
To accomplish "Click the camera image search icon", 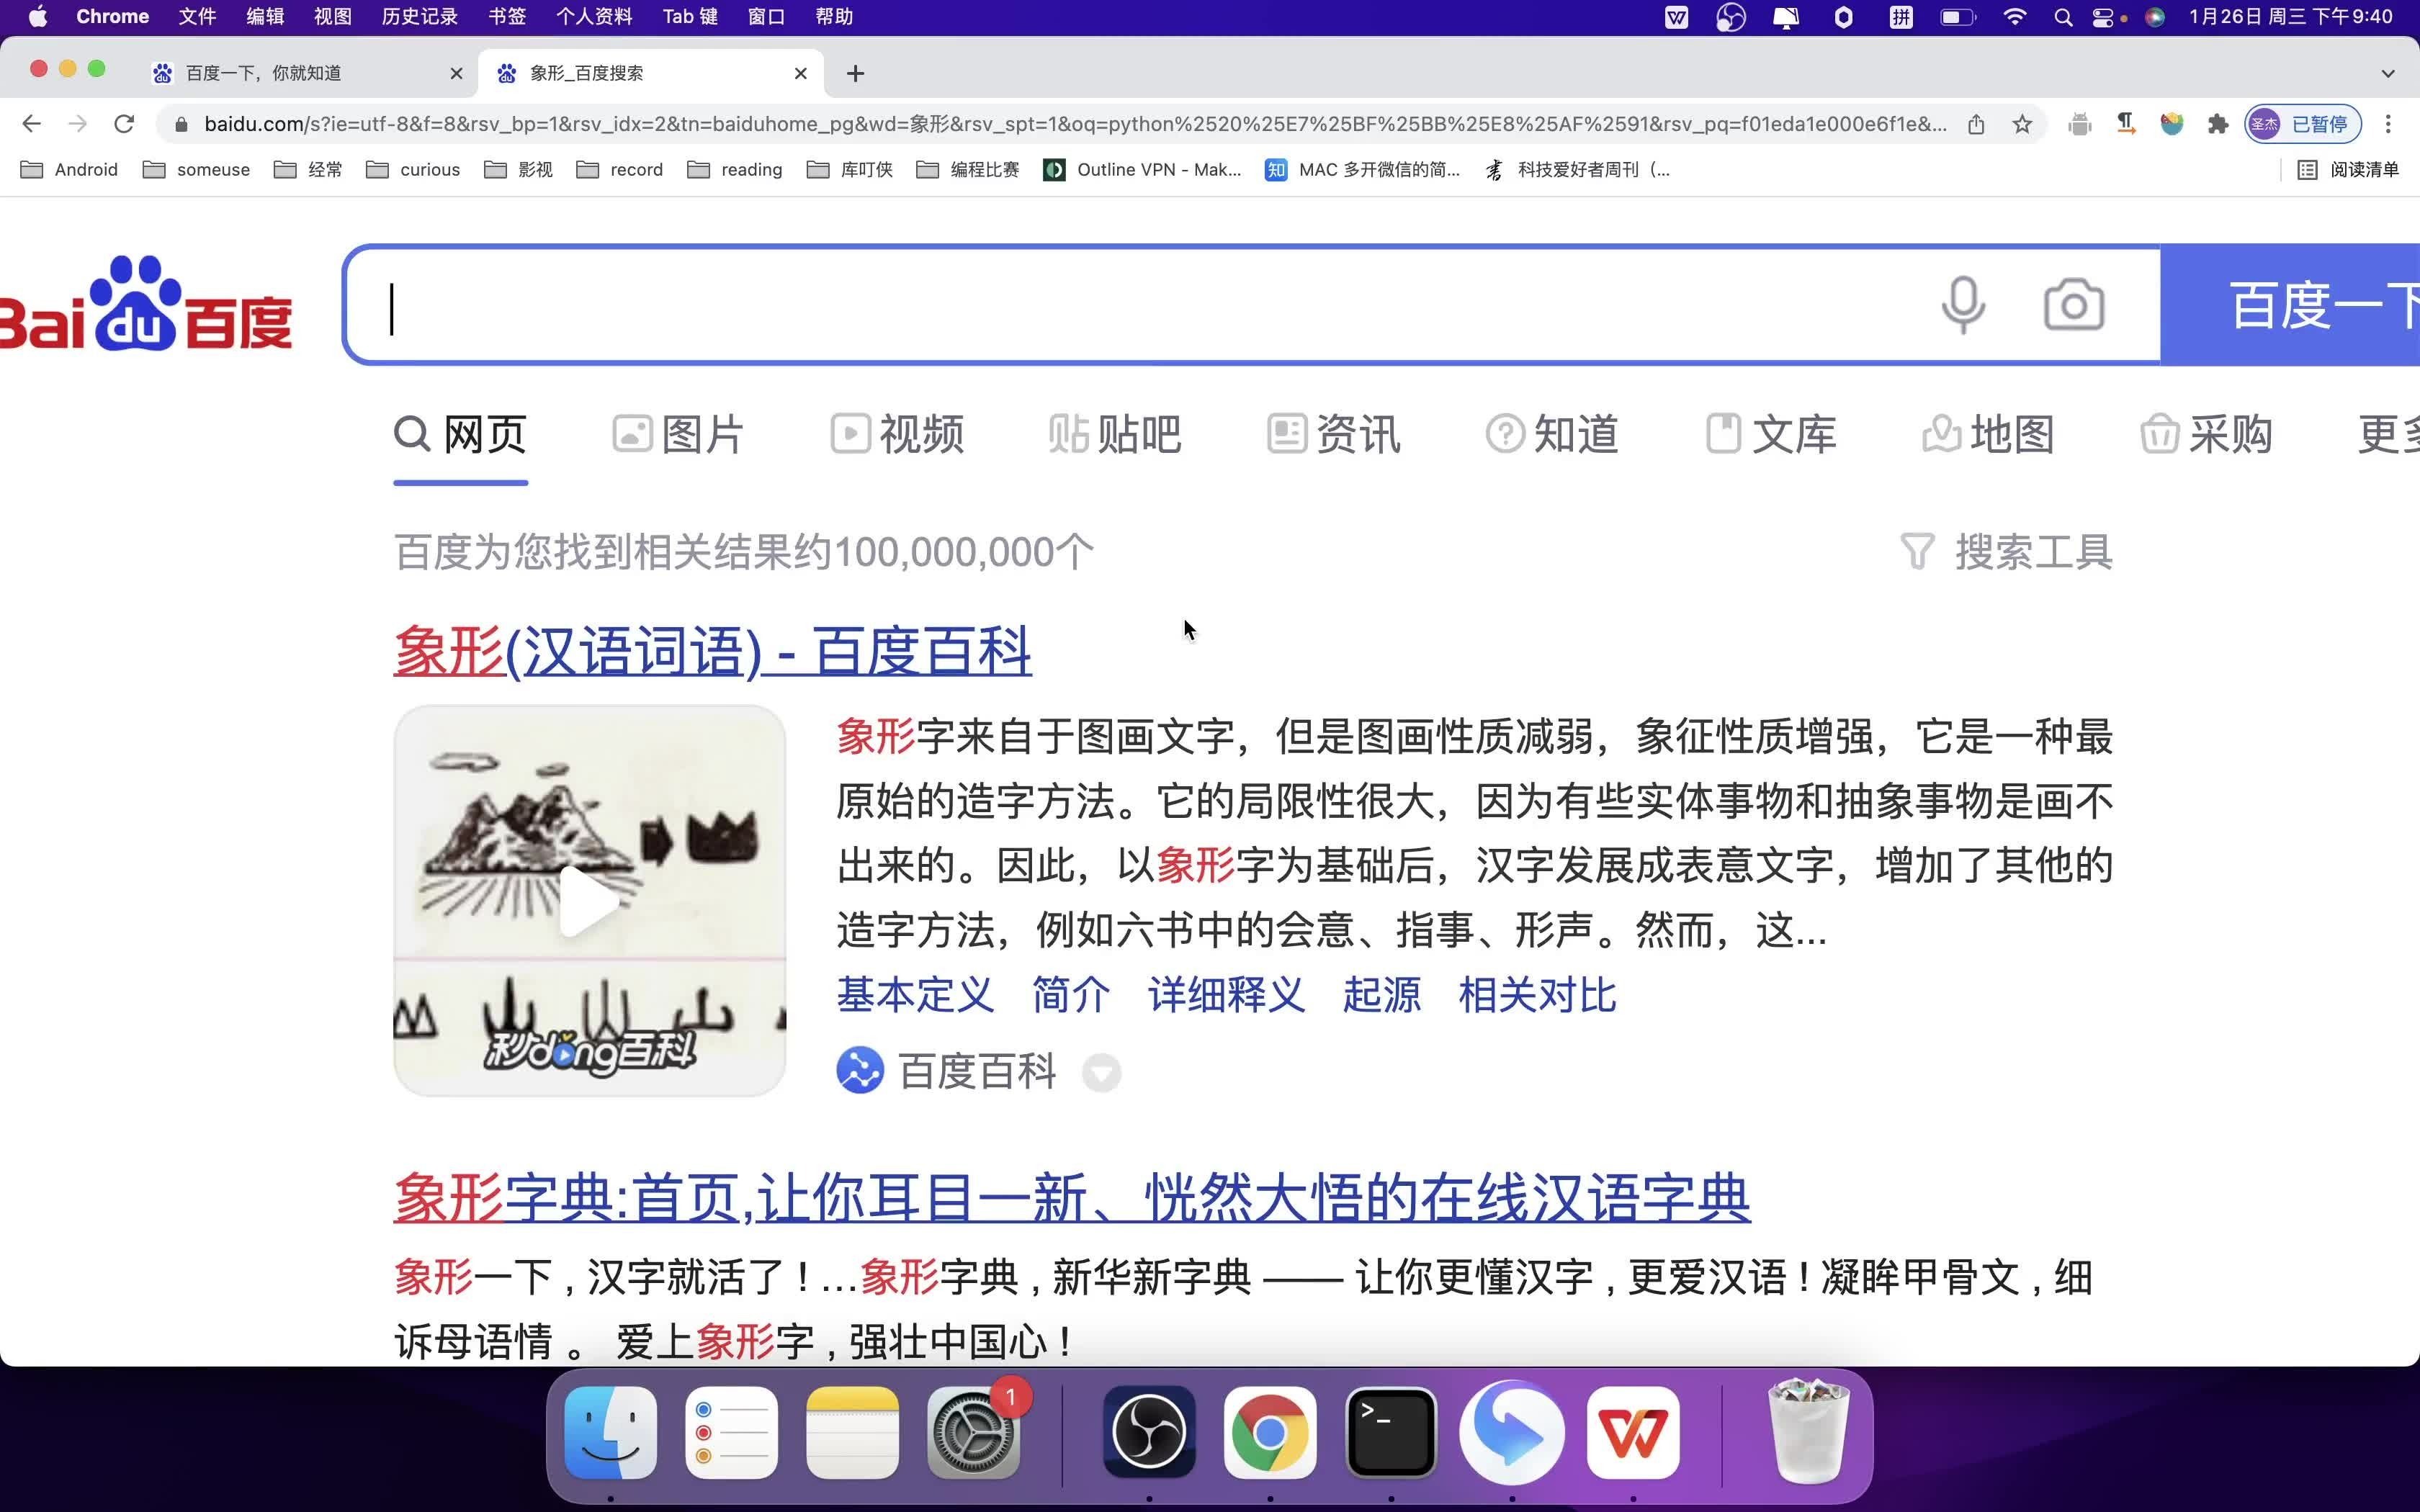I will point(2073,305).
